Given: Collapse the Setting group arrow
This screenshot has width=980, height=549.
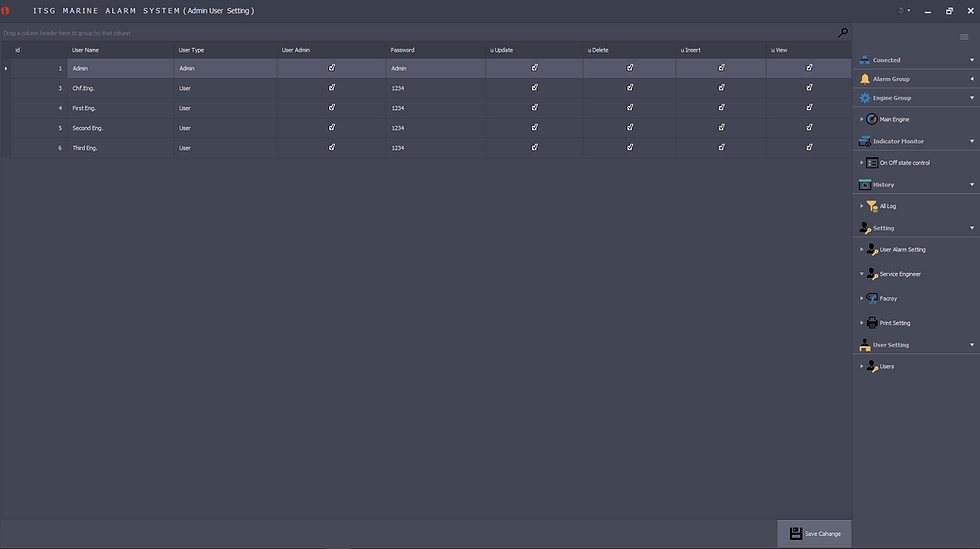Looking at the screenshot, I should [x=972, y=228].
